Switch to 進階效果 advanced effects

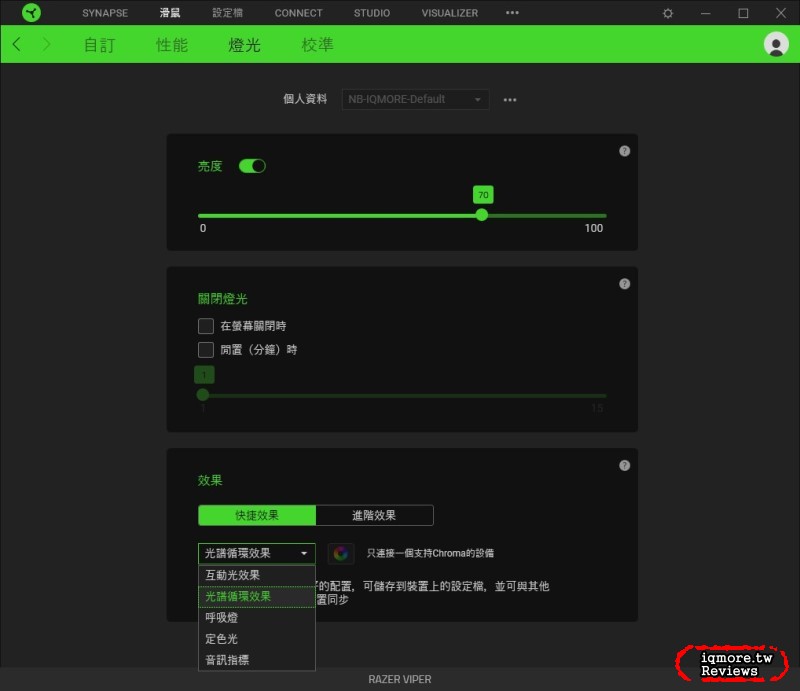374,515
